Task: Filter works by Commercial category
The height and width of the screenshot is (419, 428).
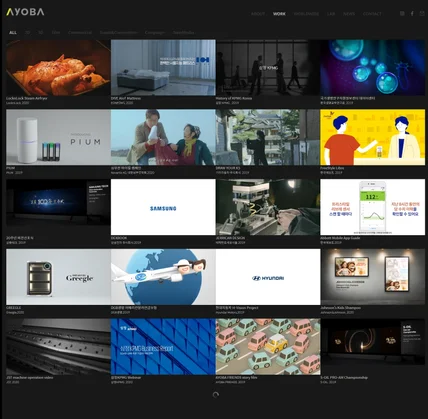Action: tap(80, 33)
